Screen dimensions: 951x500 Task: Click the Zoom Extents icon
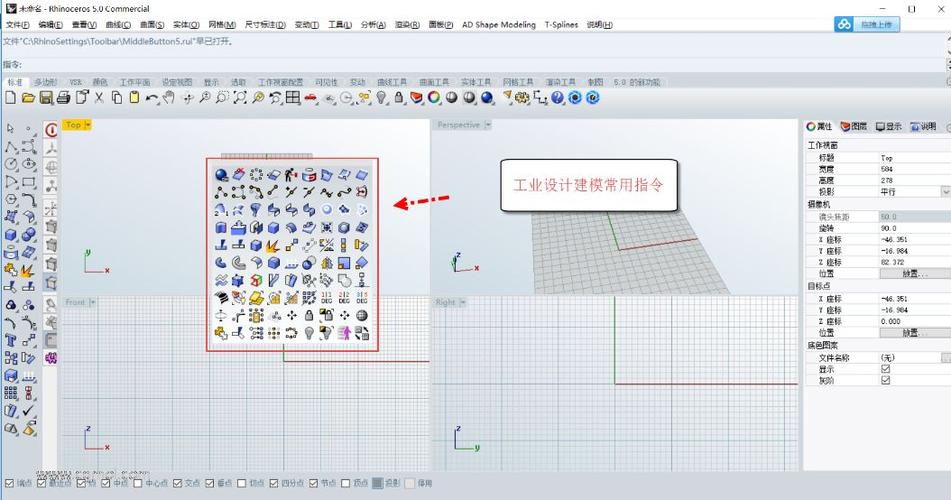coord(240,98)
